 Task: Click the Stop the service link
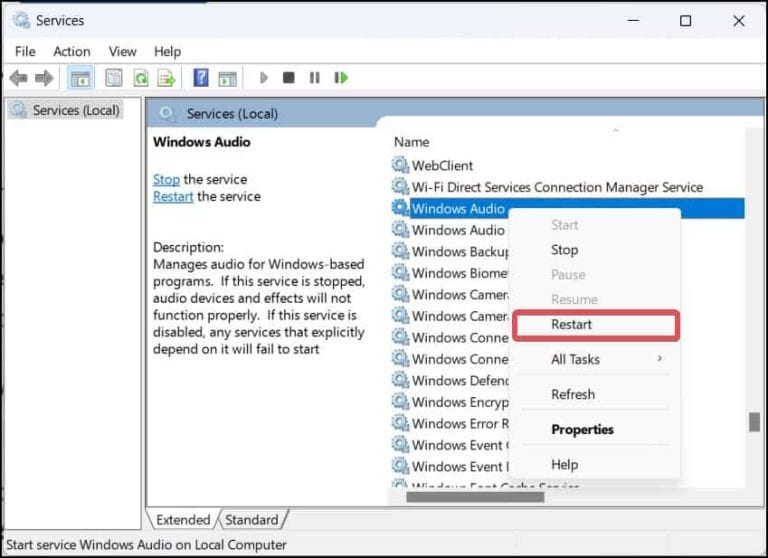tap(166, 180)
